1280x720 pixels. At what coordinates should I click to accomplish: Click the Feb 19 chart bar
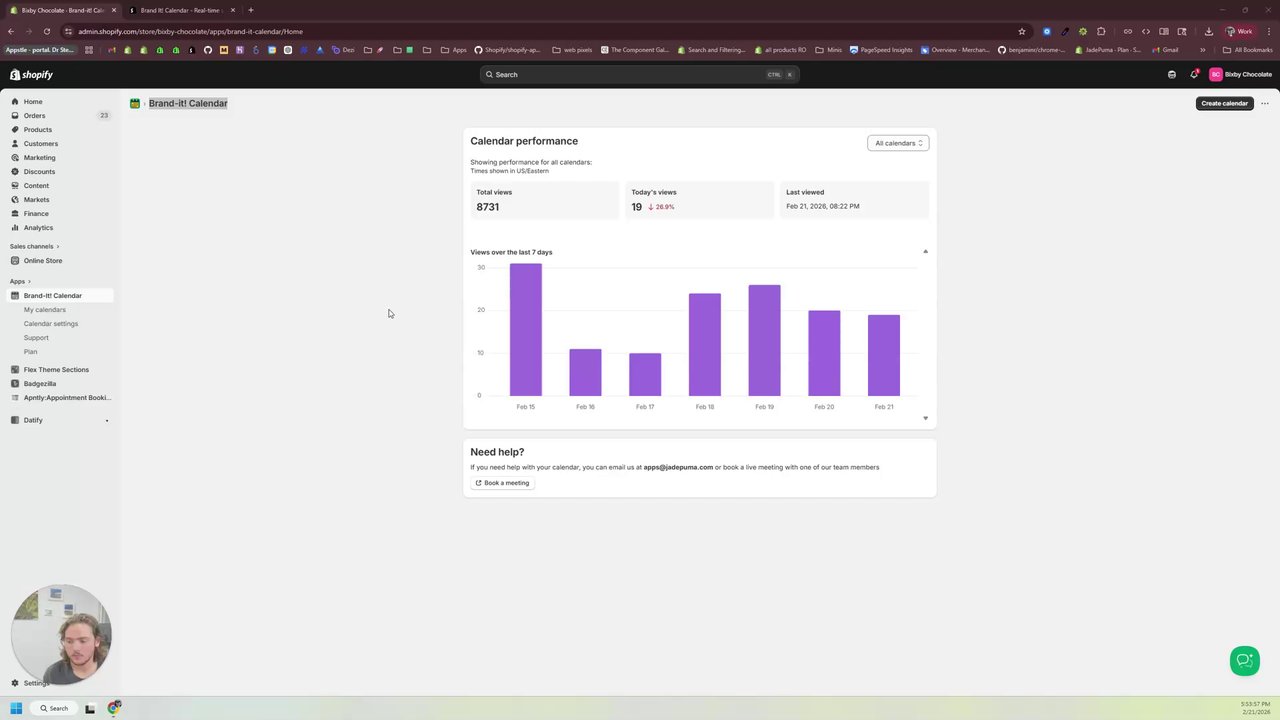[x=765, y=341]
